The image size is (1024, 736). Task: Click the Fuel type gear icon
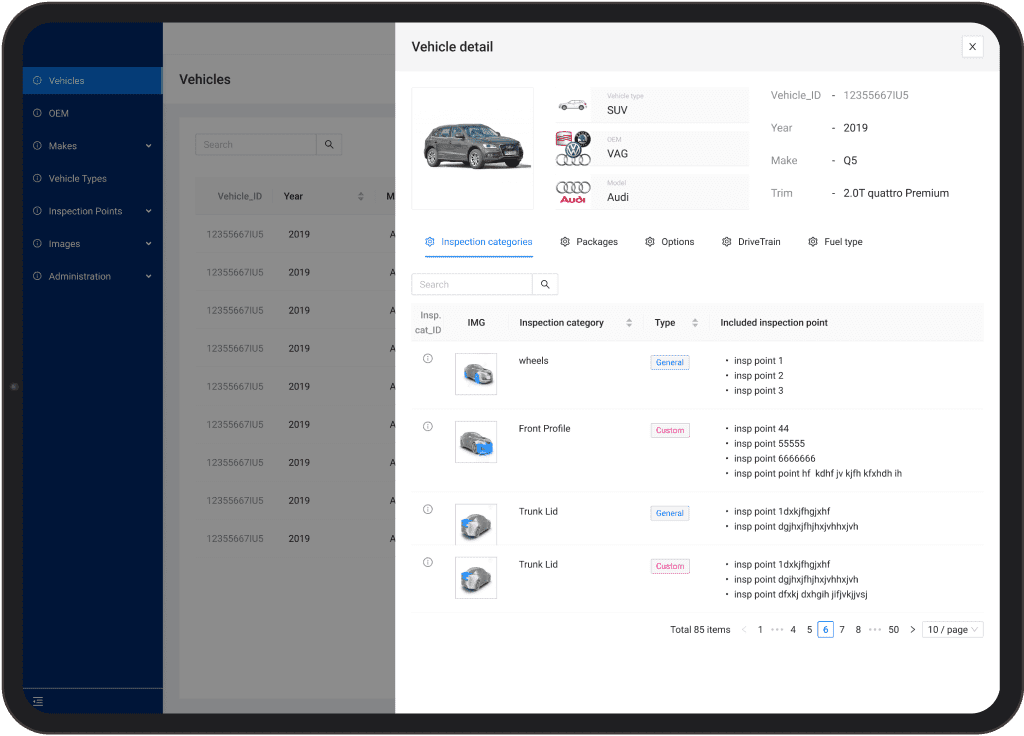(812, 241)
